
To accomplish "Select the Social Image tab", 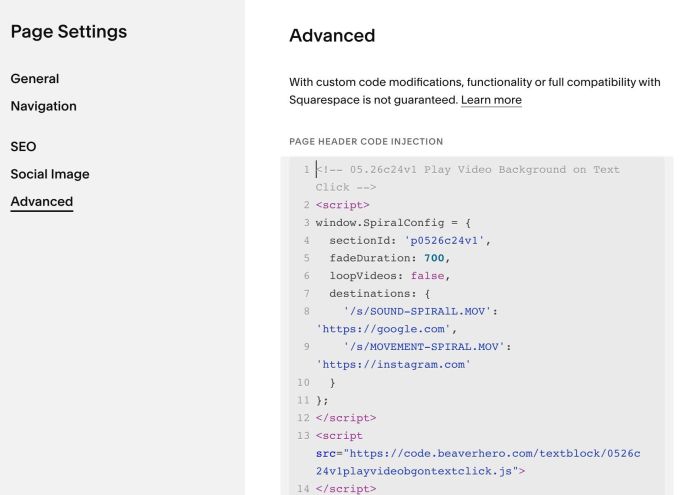I will click(x=50, y=174).
